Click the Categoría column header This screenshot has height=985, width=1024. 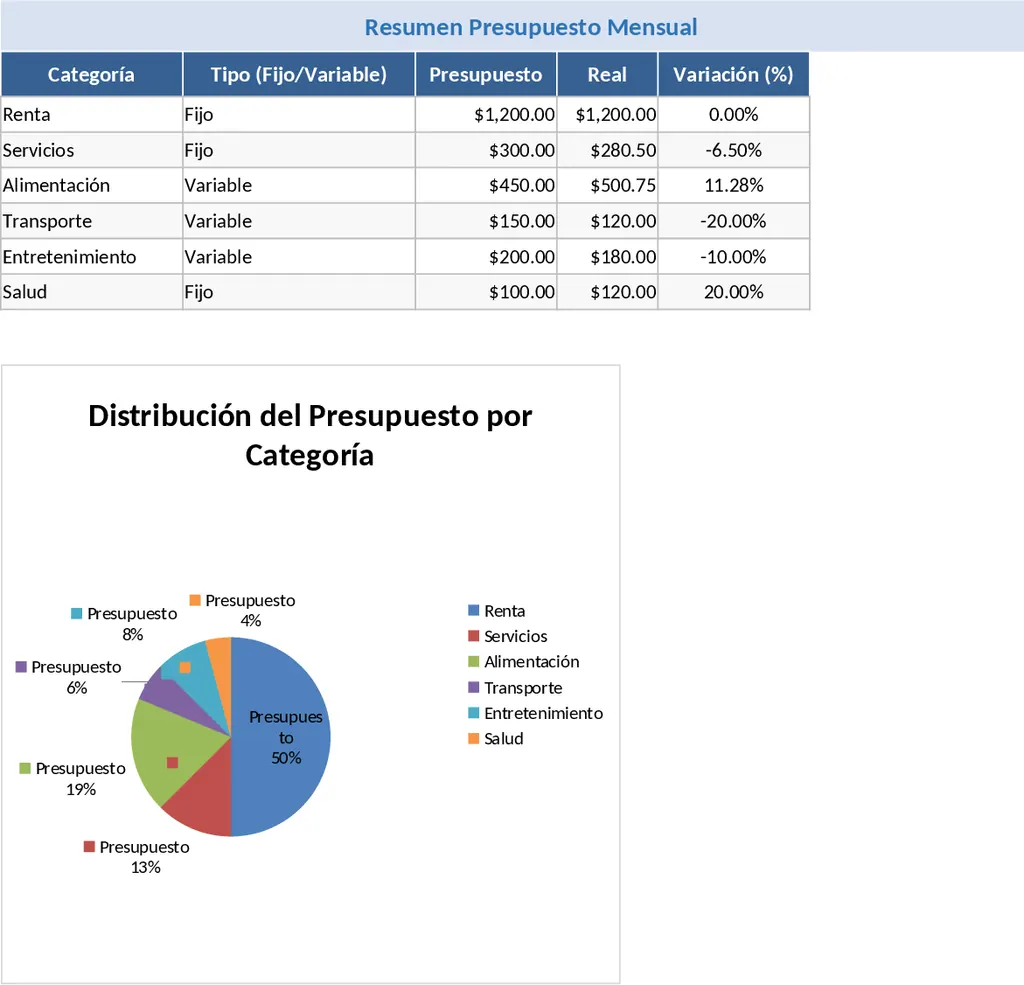(x=91, y=74)
